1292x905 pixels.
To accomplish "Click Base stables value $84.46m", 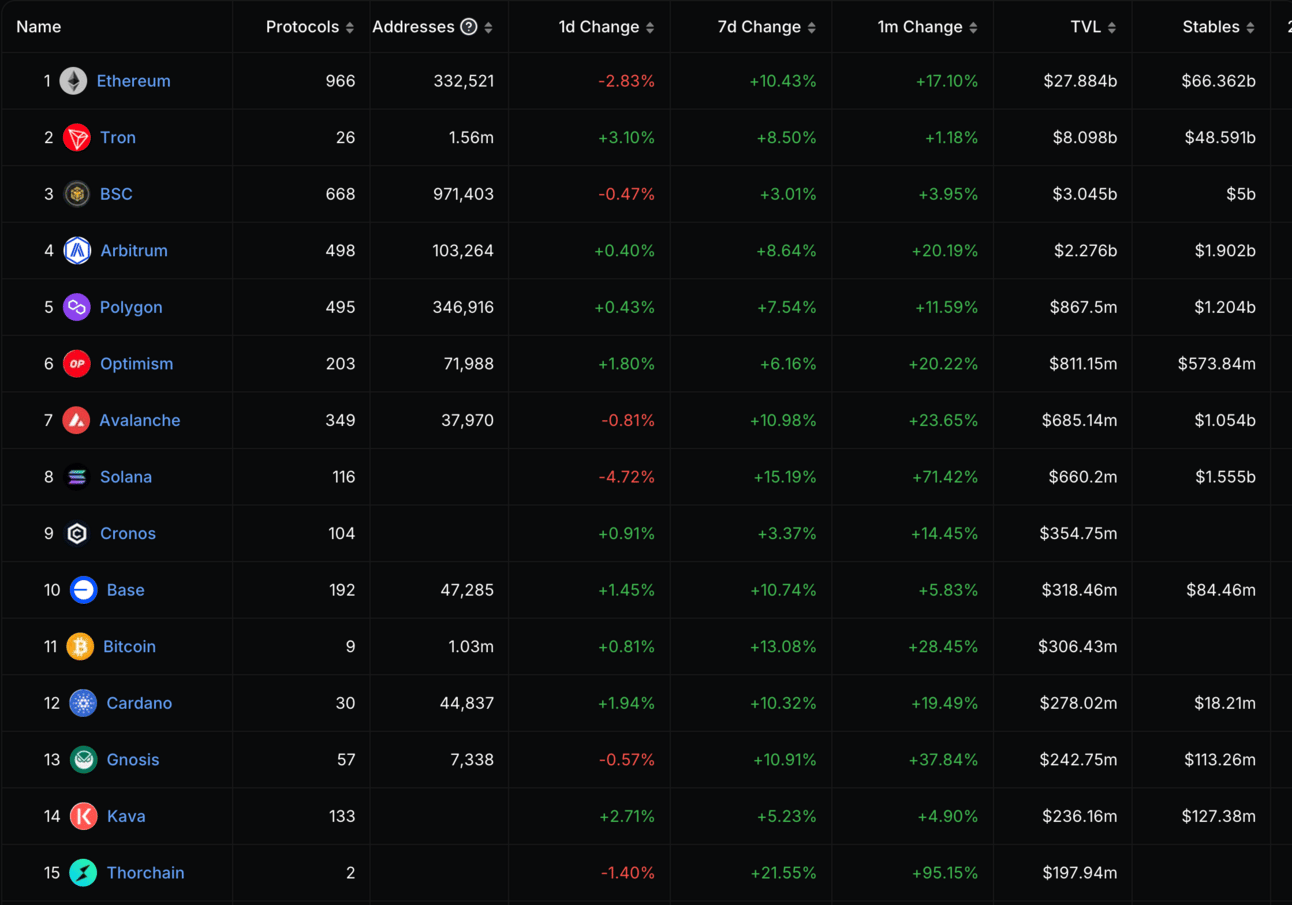I will [x=1221, y=590].
